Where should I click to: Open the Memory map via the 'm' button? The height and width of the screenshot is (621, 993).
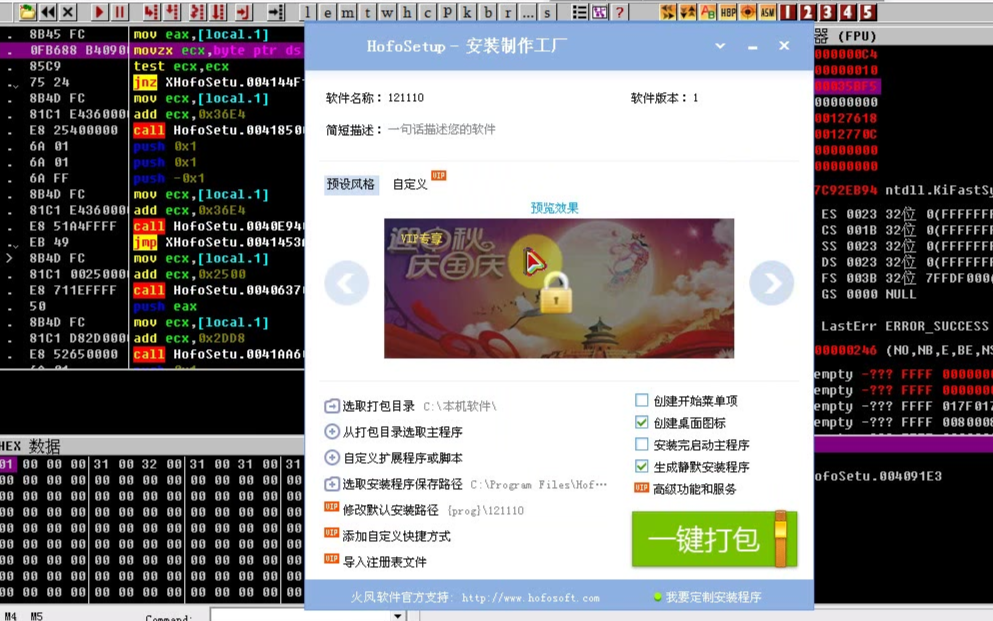coord(348,11)
